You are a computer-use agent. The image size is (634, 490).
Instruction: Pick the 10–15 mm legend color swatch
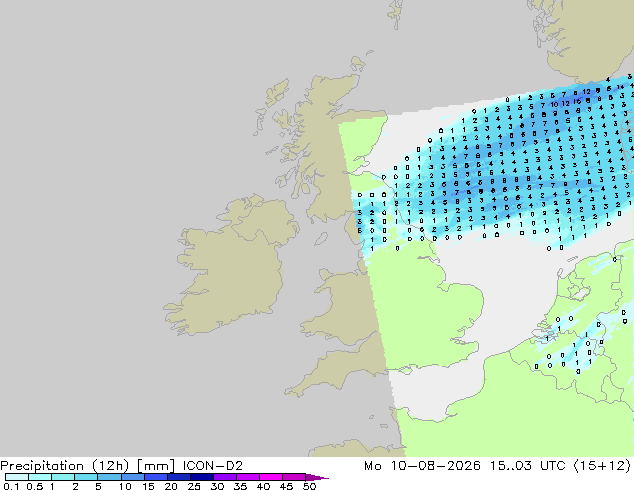point(132,477)
